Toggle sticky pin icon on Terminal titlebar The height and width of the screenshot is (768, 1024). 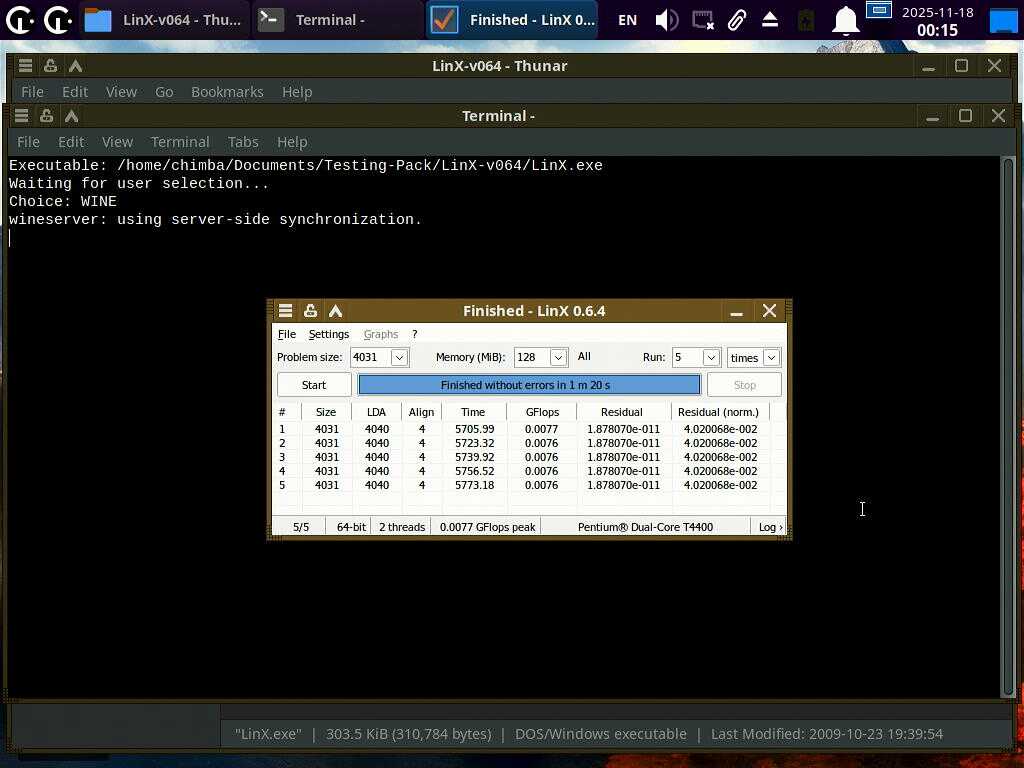click(x=46, y=116)
